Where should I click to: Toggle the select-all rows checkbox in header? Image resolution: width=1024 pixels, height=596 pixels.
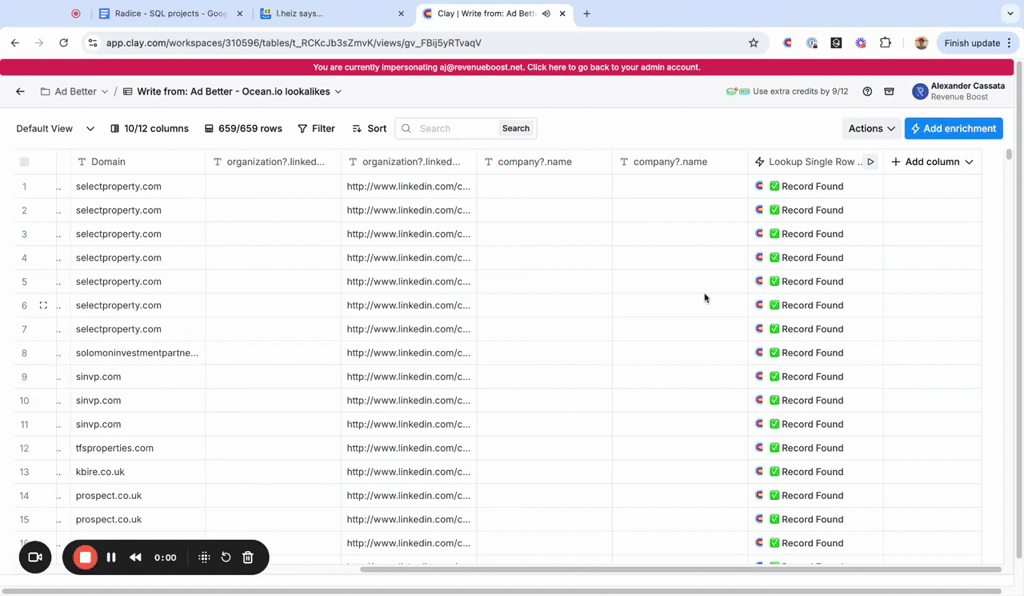25,162
